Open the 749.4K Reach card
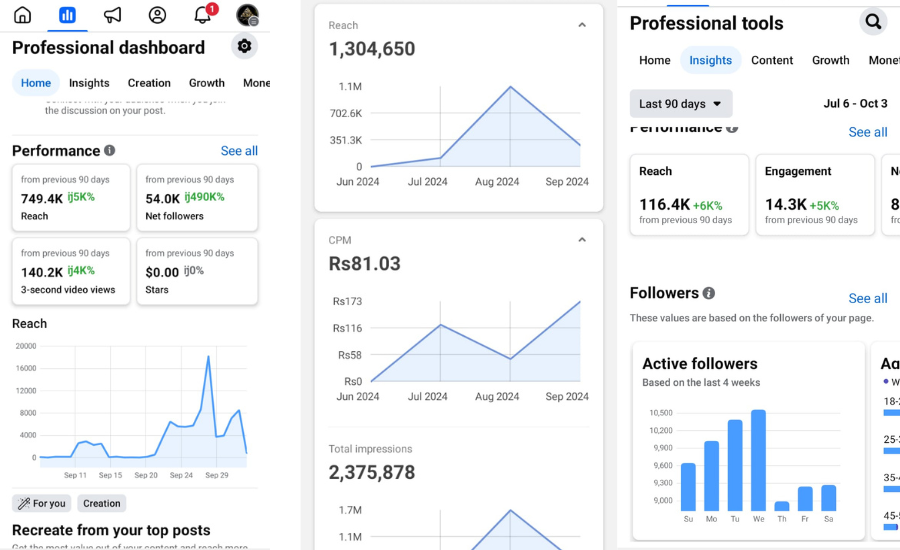900x550 pixels. point(71,197)
